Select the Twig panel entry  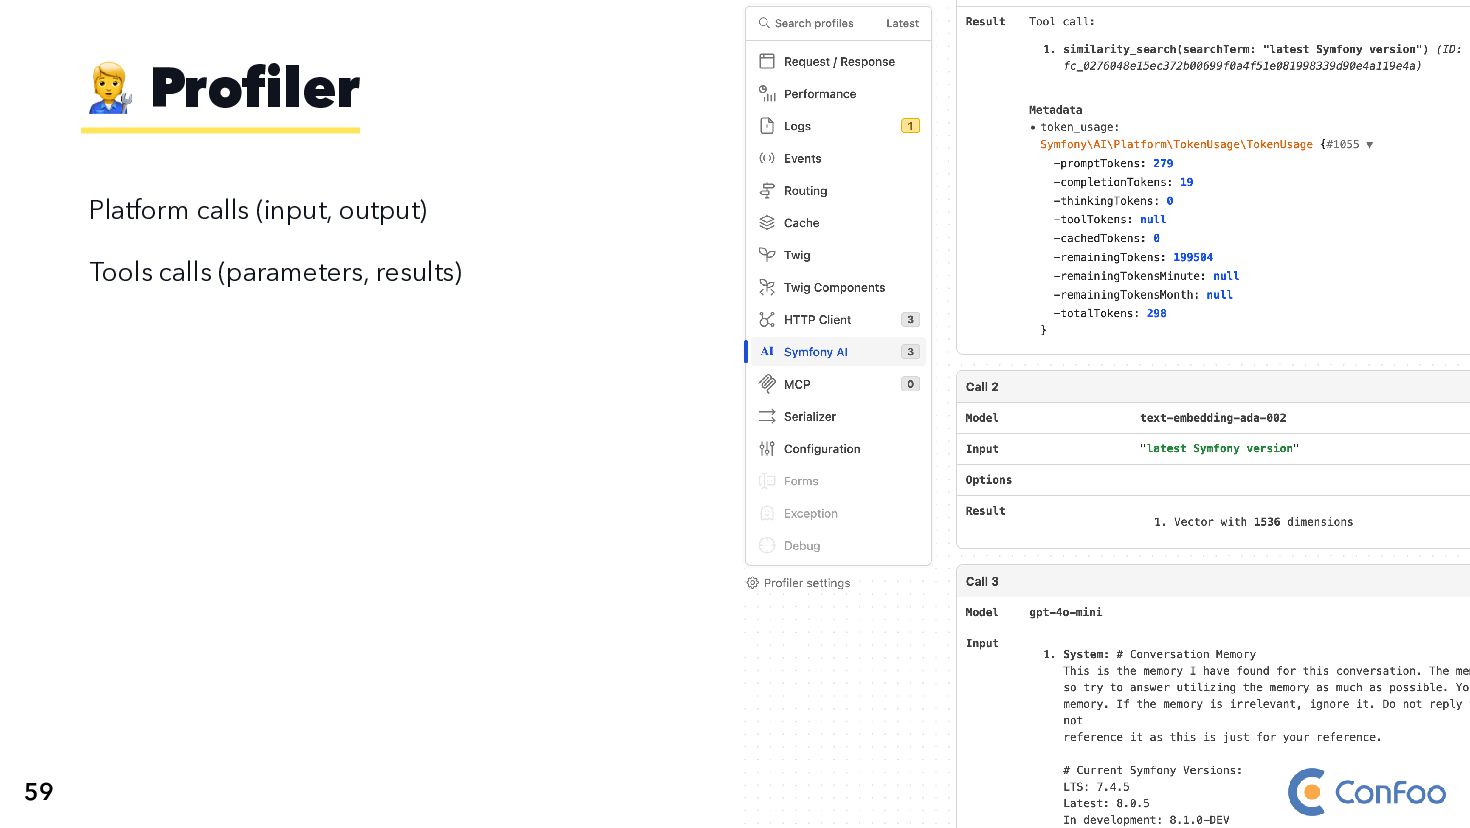point(838,255)
